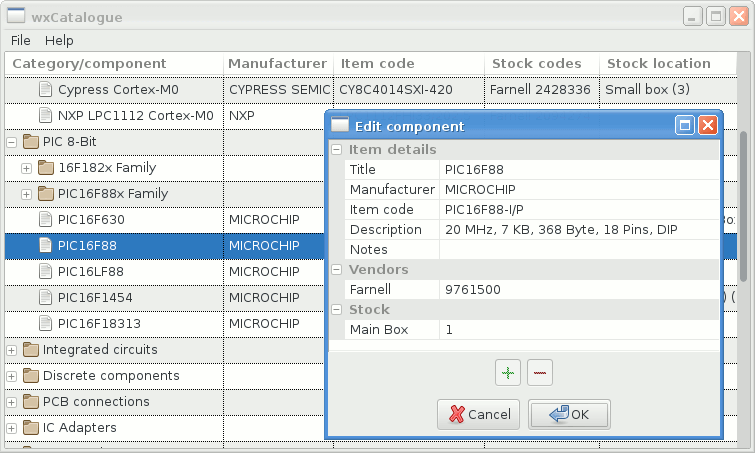Expand the Integrated circuits category
This screenshot has height=453, width=755.
12,350
